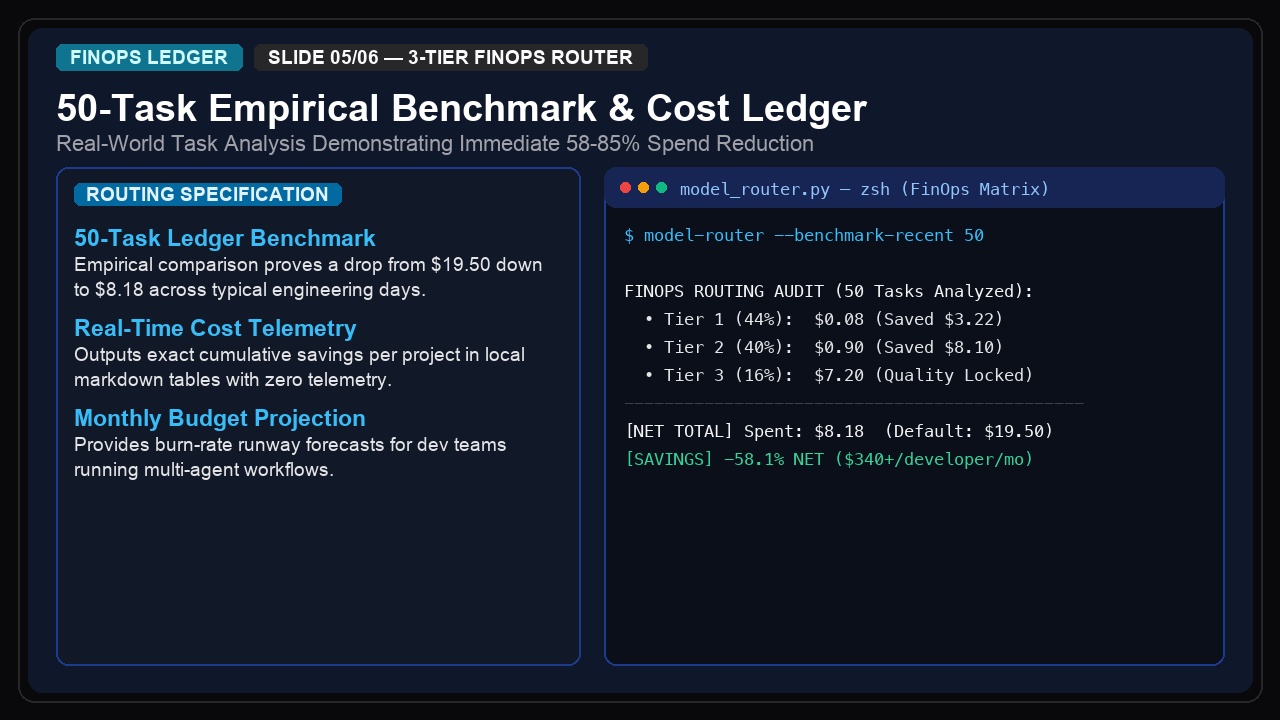Click the red terminal window dot
Screen dimensions: 1280x720
pos(626,188)
